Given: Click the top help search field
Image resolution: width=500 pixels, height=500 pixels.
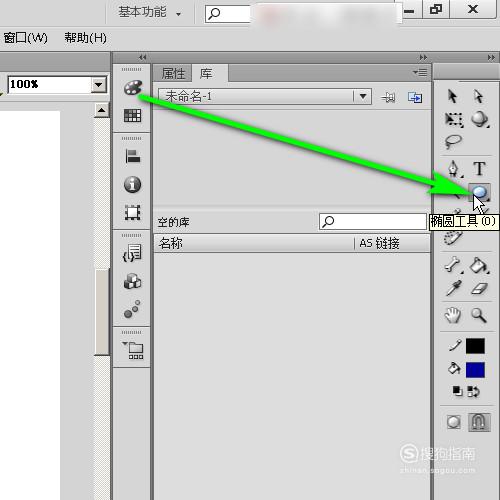Looking at the screenshot, I should [x=228, y=14].
